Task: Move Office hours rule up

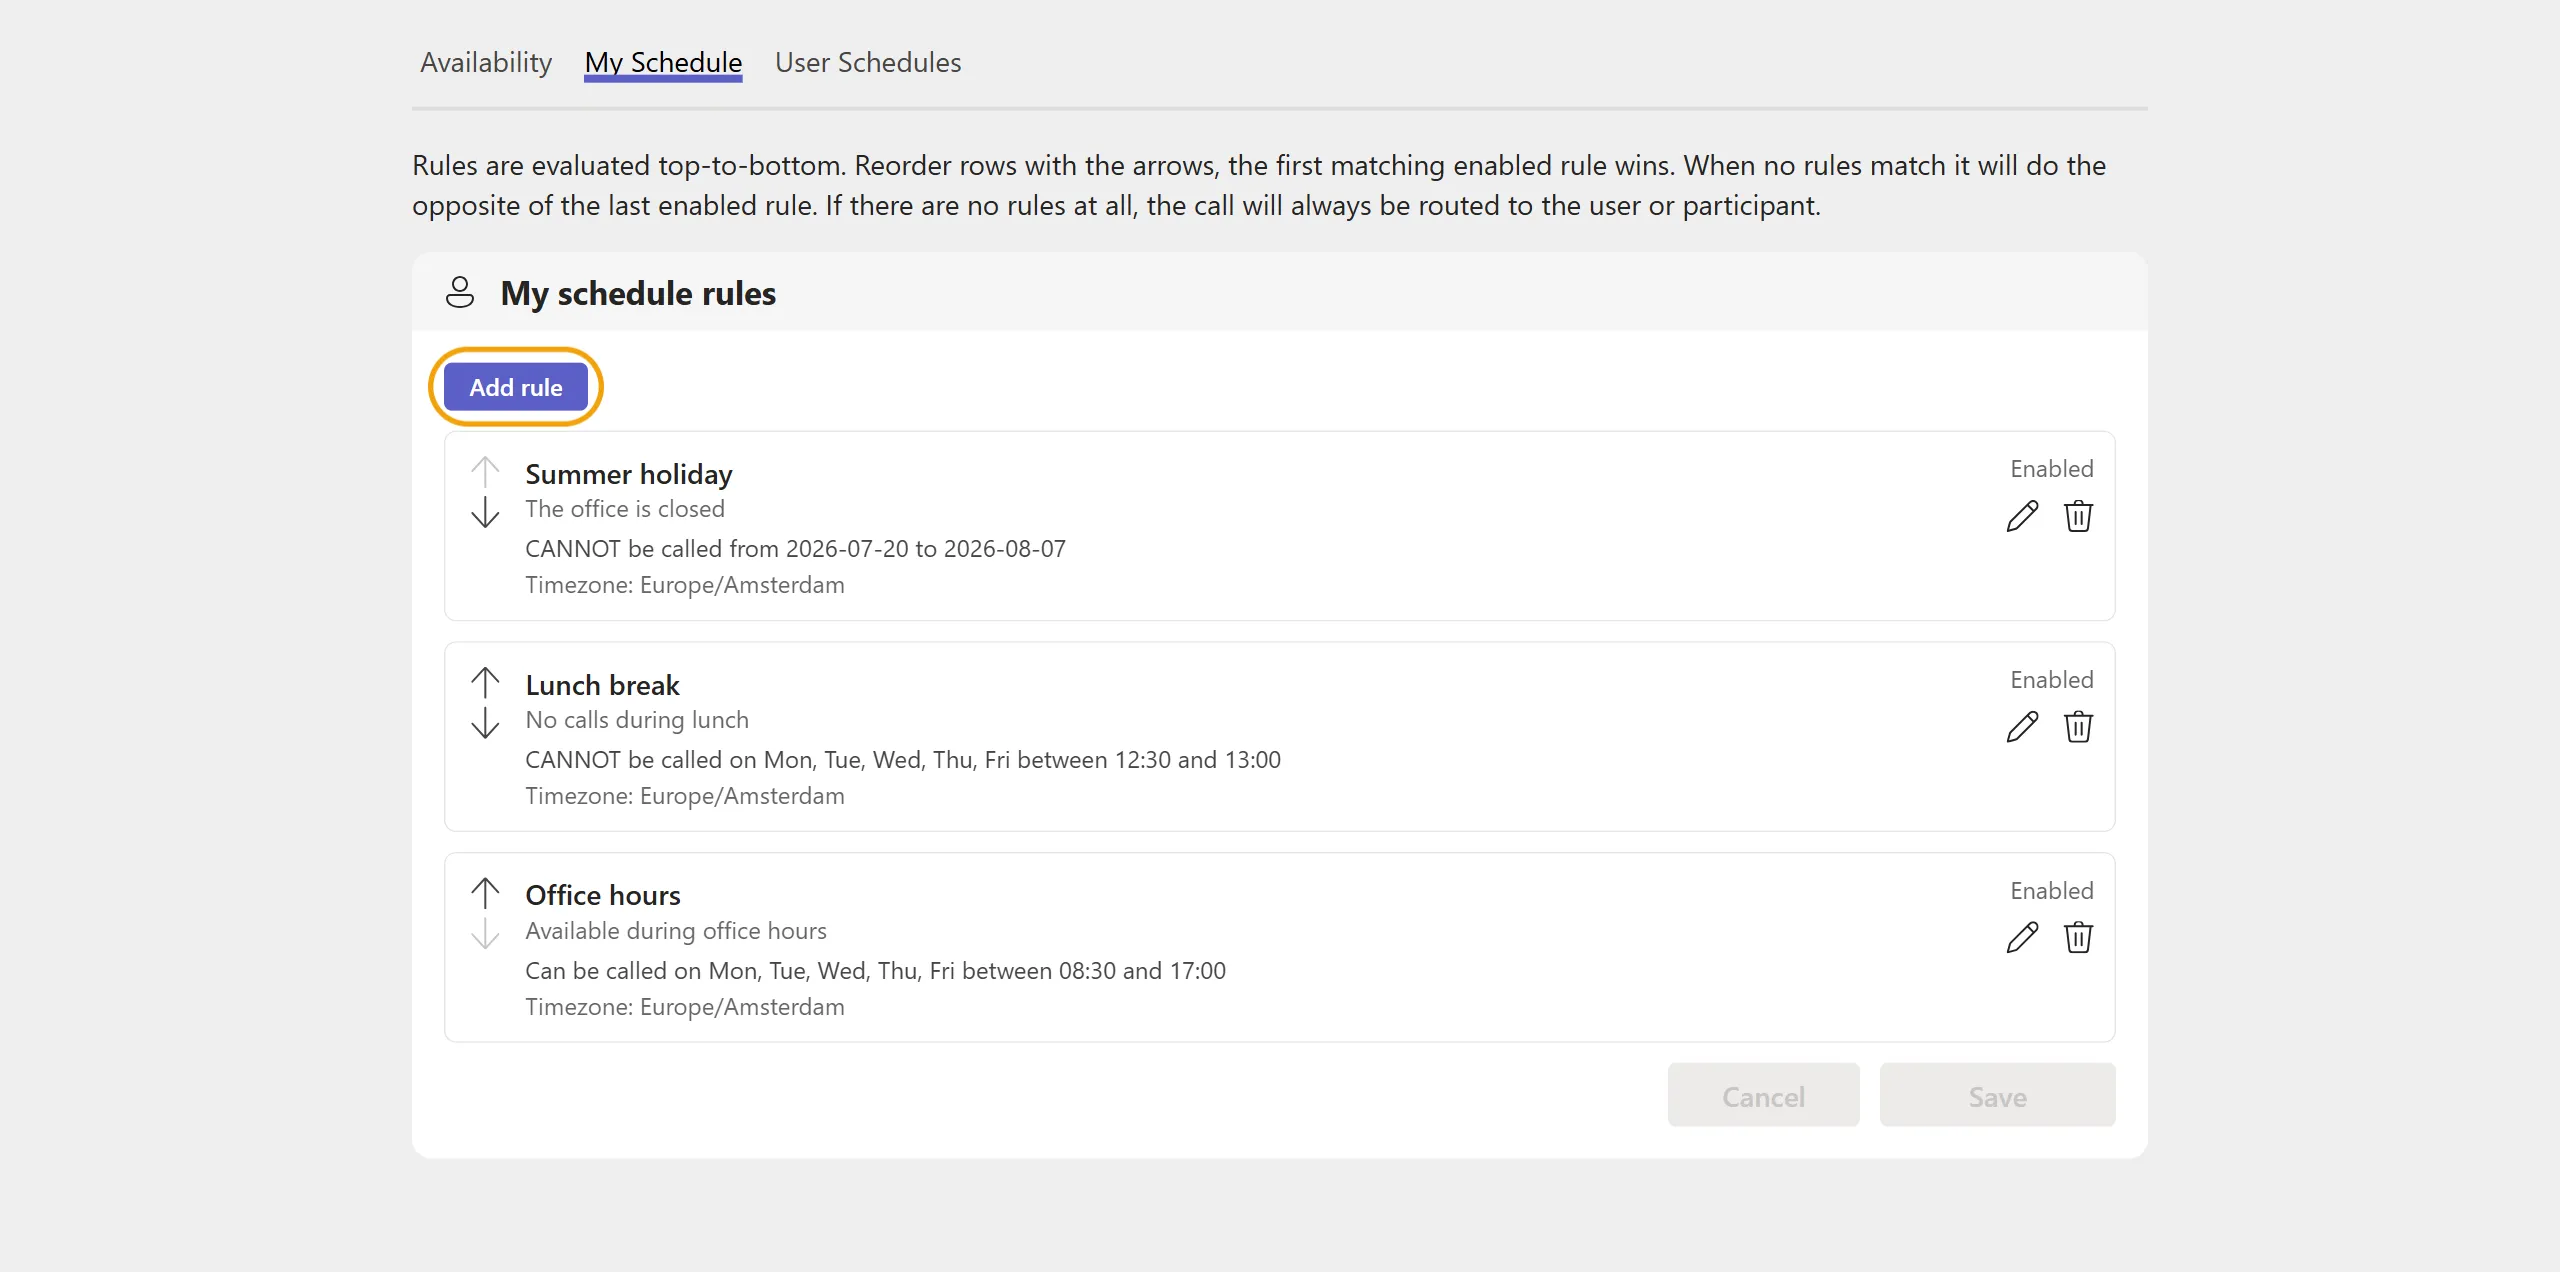Action: [x=485, y=893]
